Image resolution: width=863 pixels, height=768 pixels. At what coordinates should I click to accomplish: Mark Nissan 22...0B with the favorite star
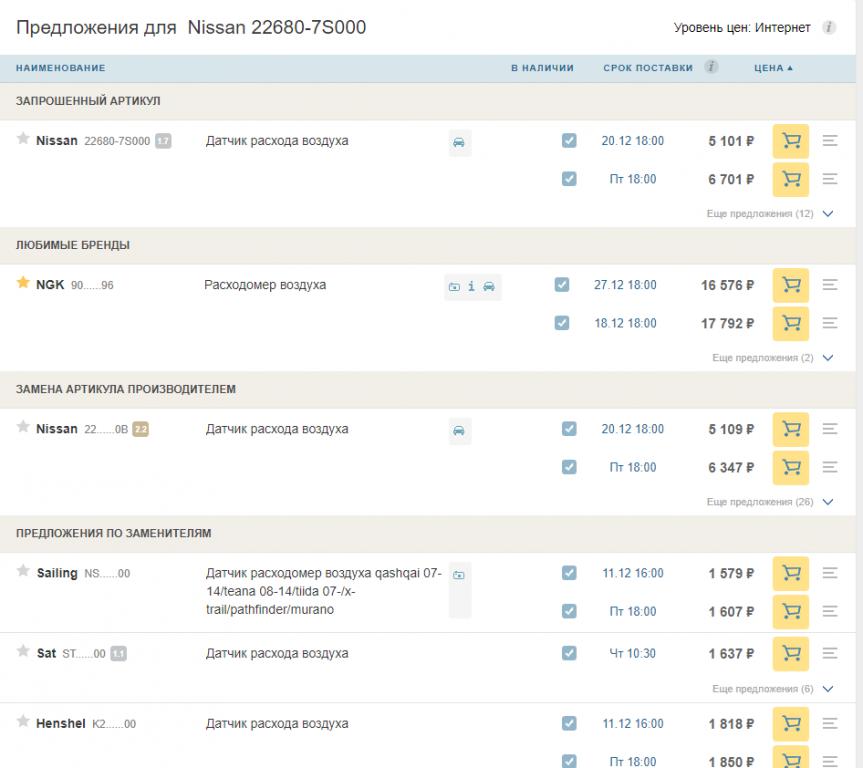[23, 427]
